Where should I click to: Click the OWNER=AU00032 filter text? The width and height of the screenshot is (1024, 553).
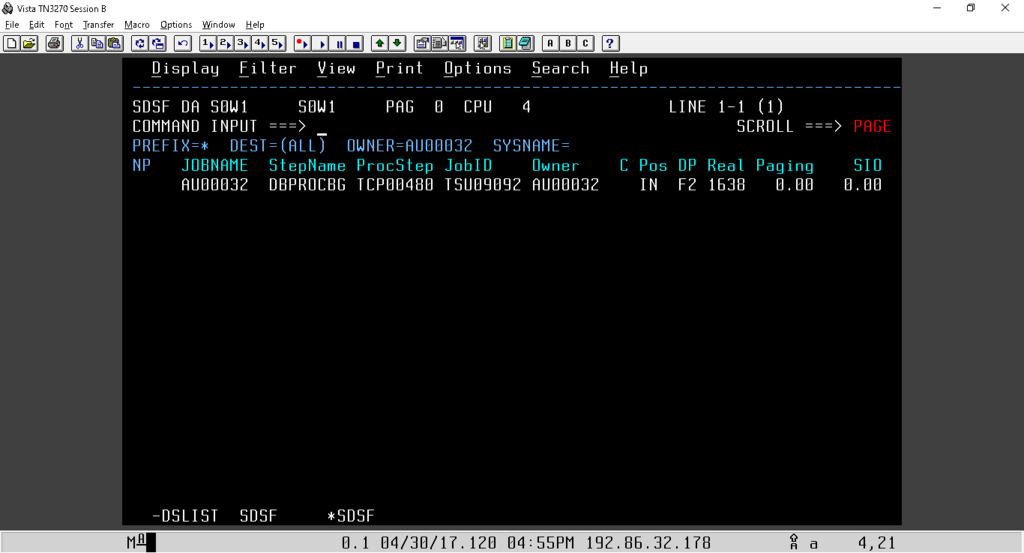[x=409, y=146]
